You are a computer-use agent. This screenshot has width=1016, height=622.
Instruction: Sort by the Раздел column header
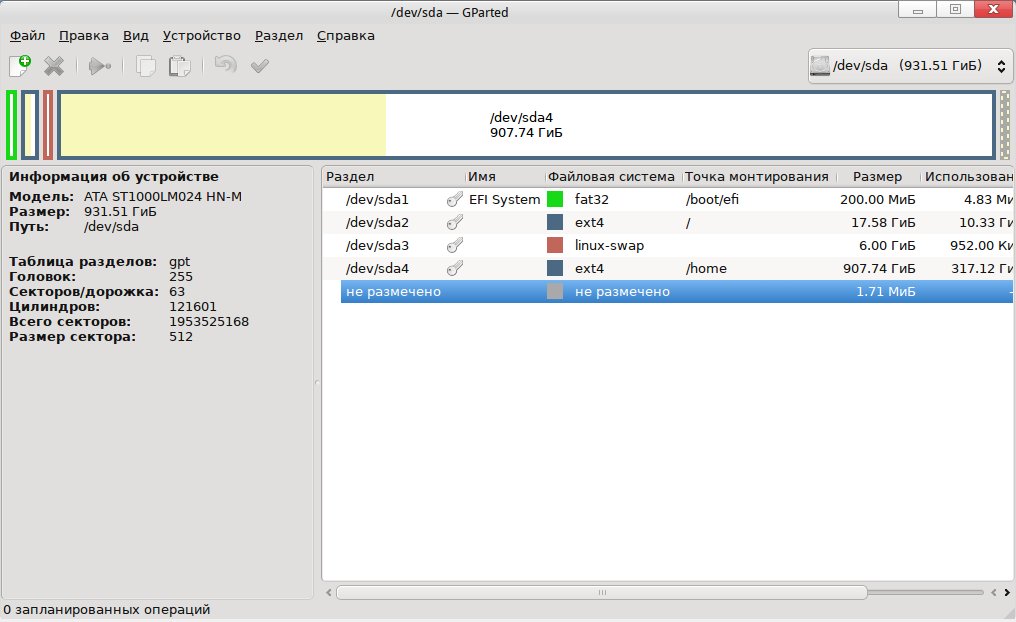(393, 177)
